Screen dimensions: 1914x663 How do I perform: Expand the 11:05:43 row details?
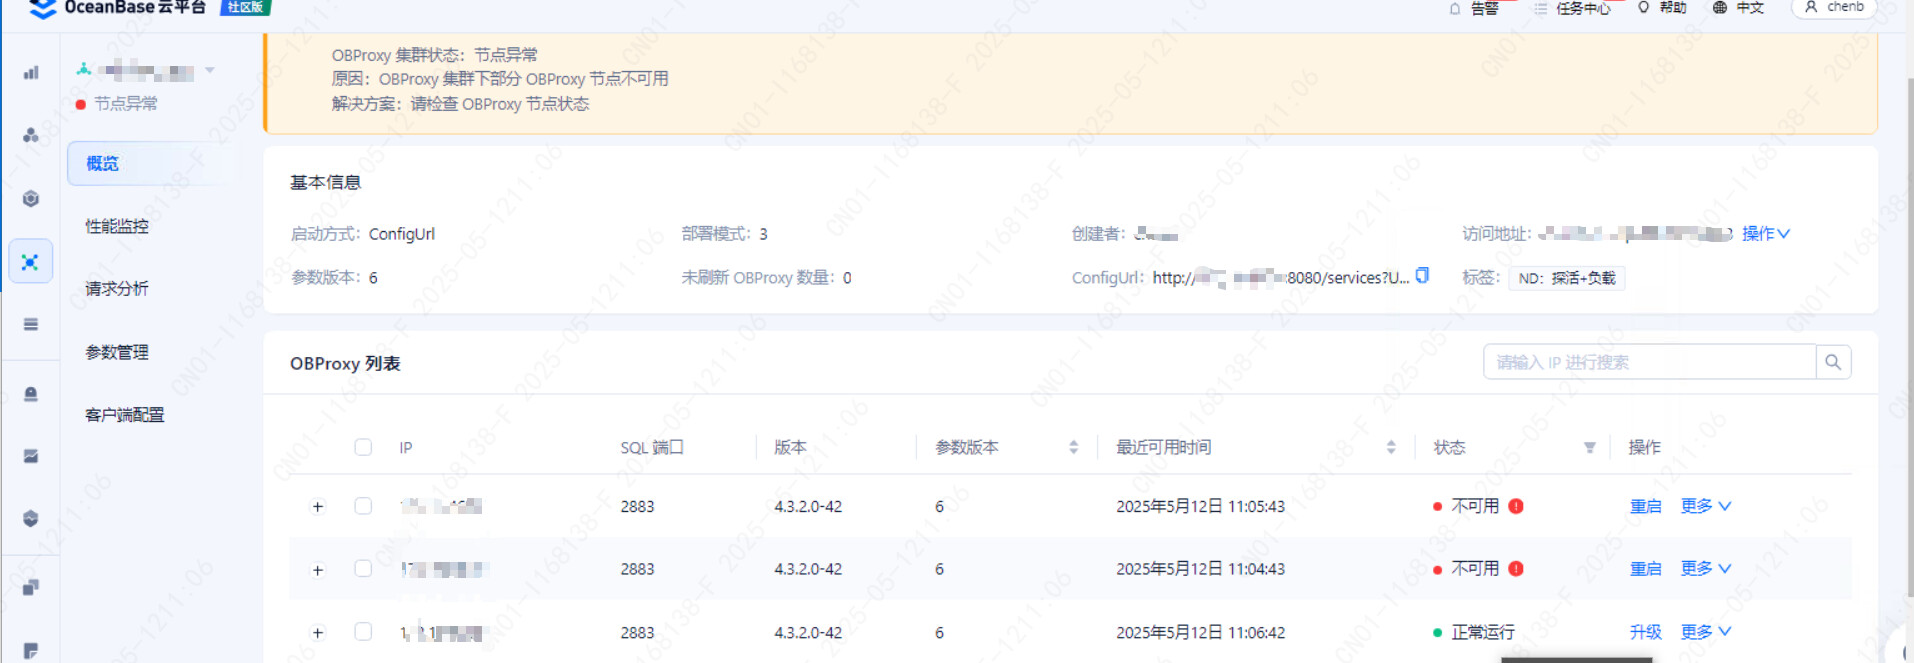[318, 507]
